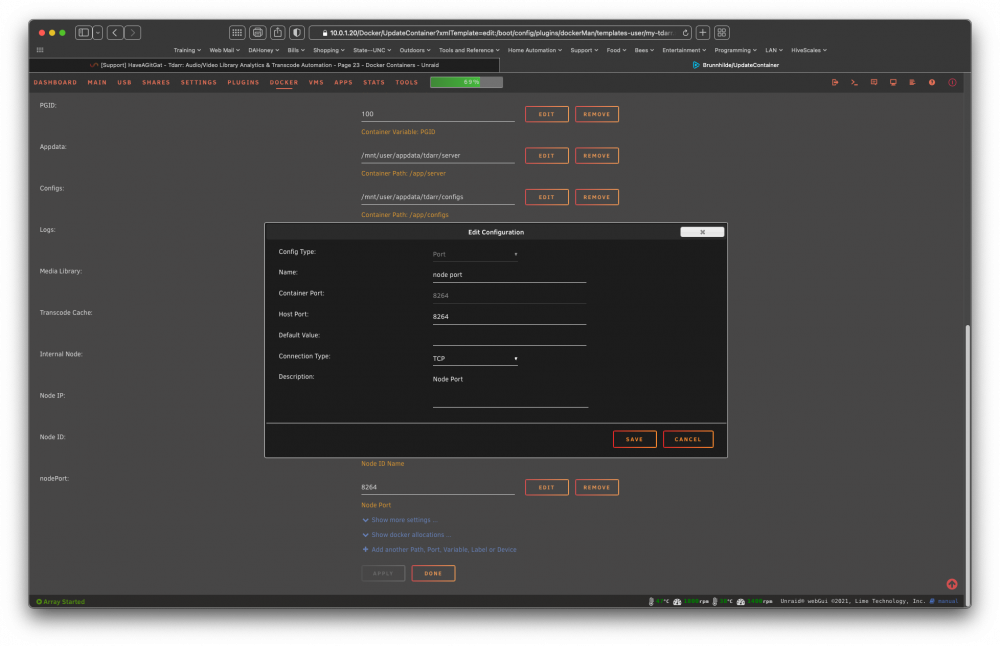Viewport: 1000px width, 646px height.
Task: Click the Default Value field
Action: tap(509, 338)
